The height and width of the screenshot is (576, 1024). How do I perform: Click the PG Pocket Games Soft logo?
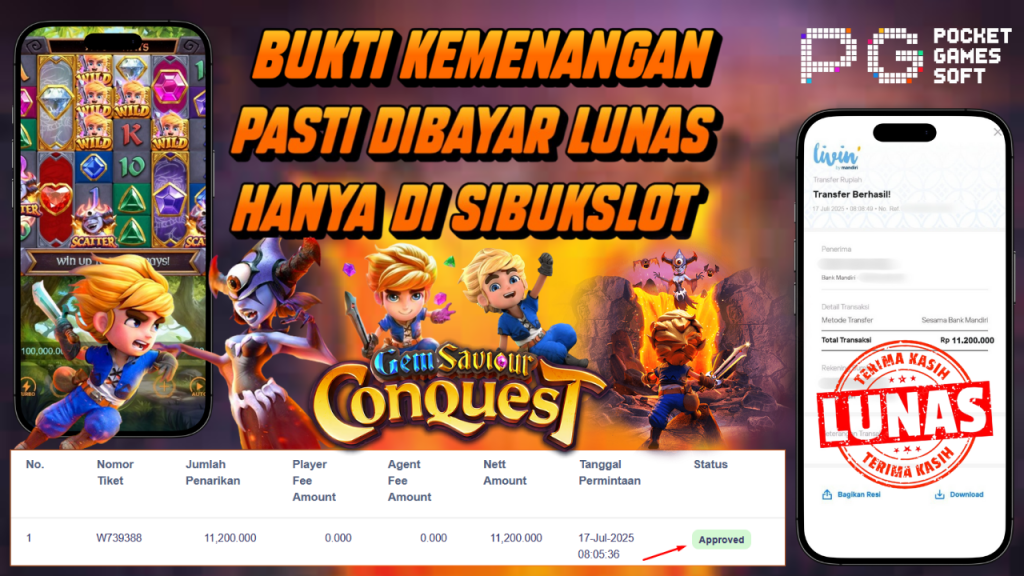point(906,56)
